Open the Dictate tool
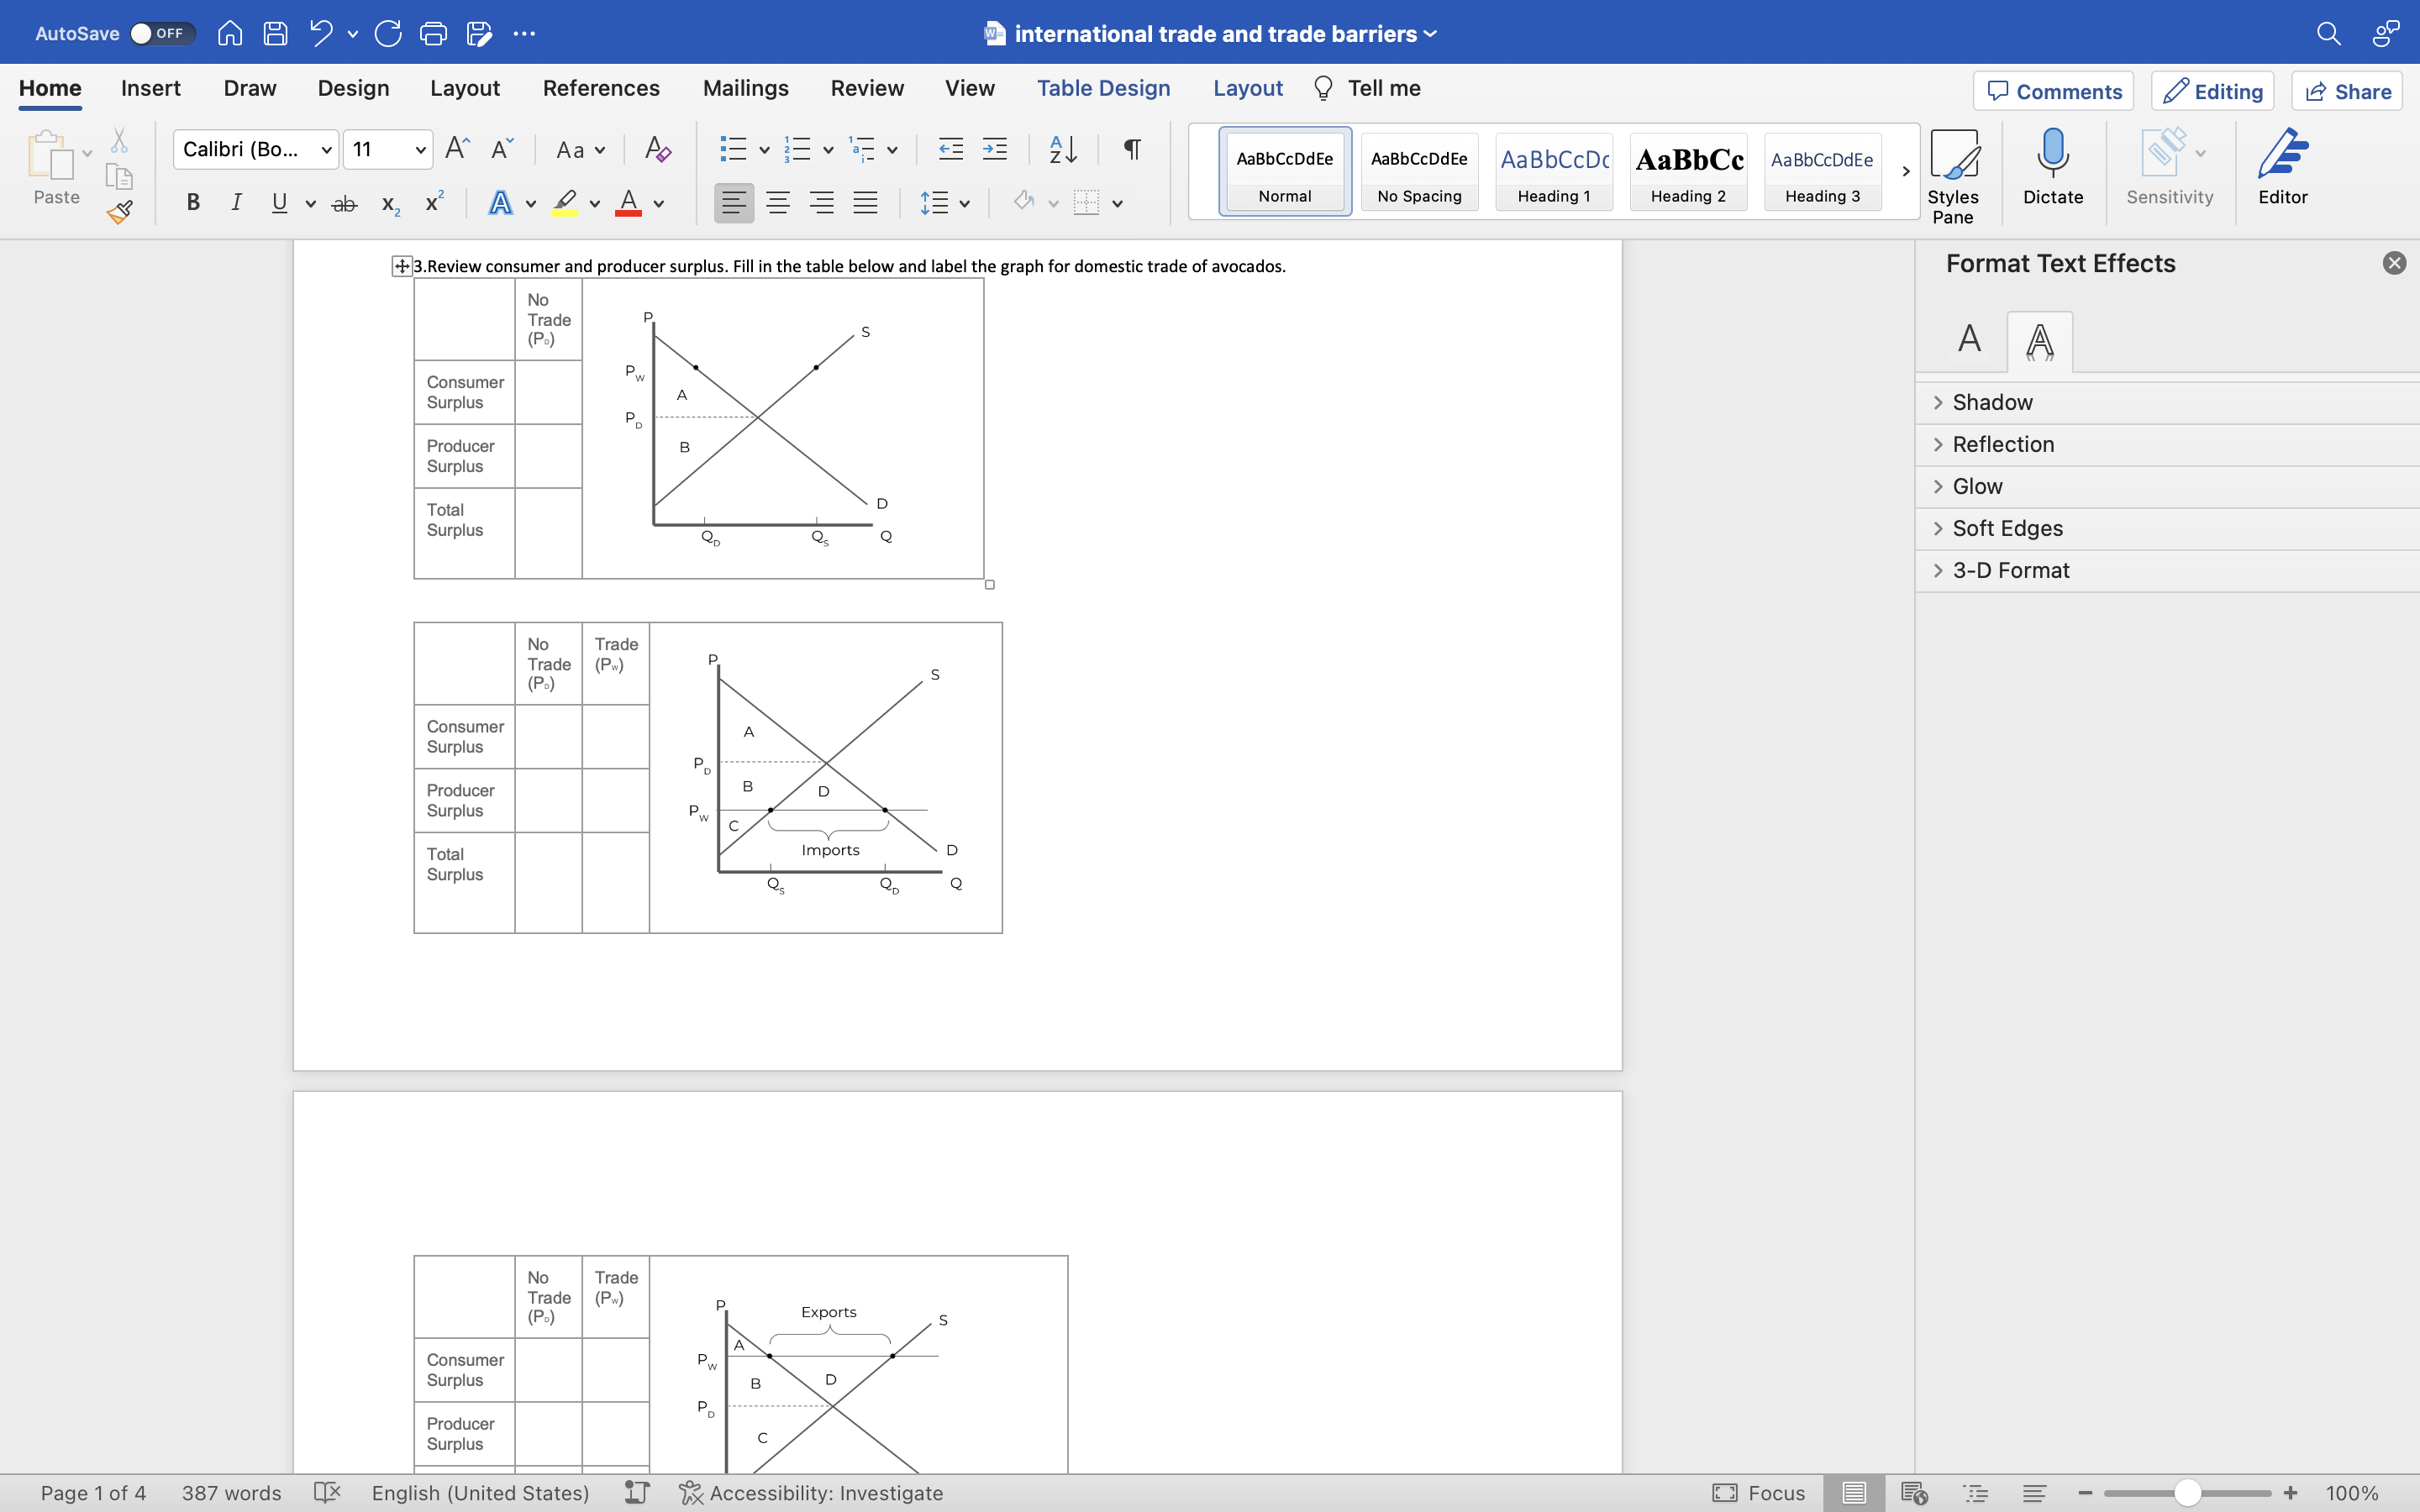2420x1512 pixels. coord(2052,170)
